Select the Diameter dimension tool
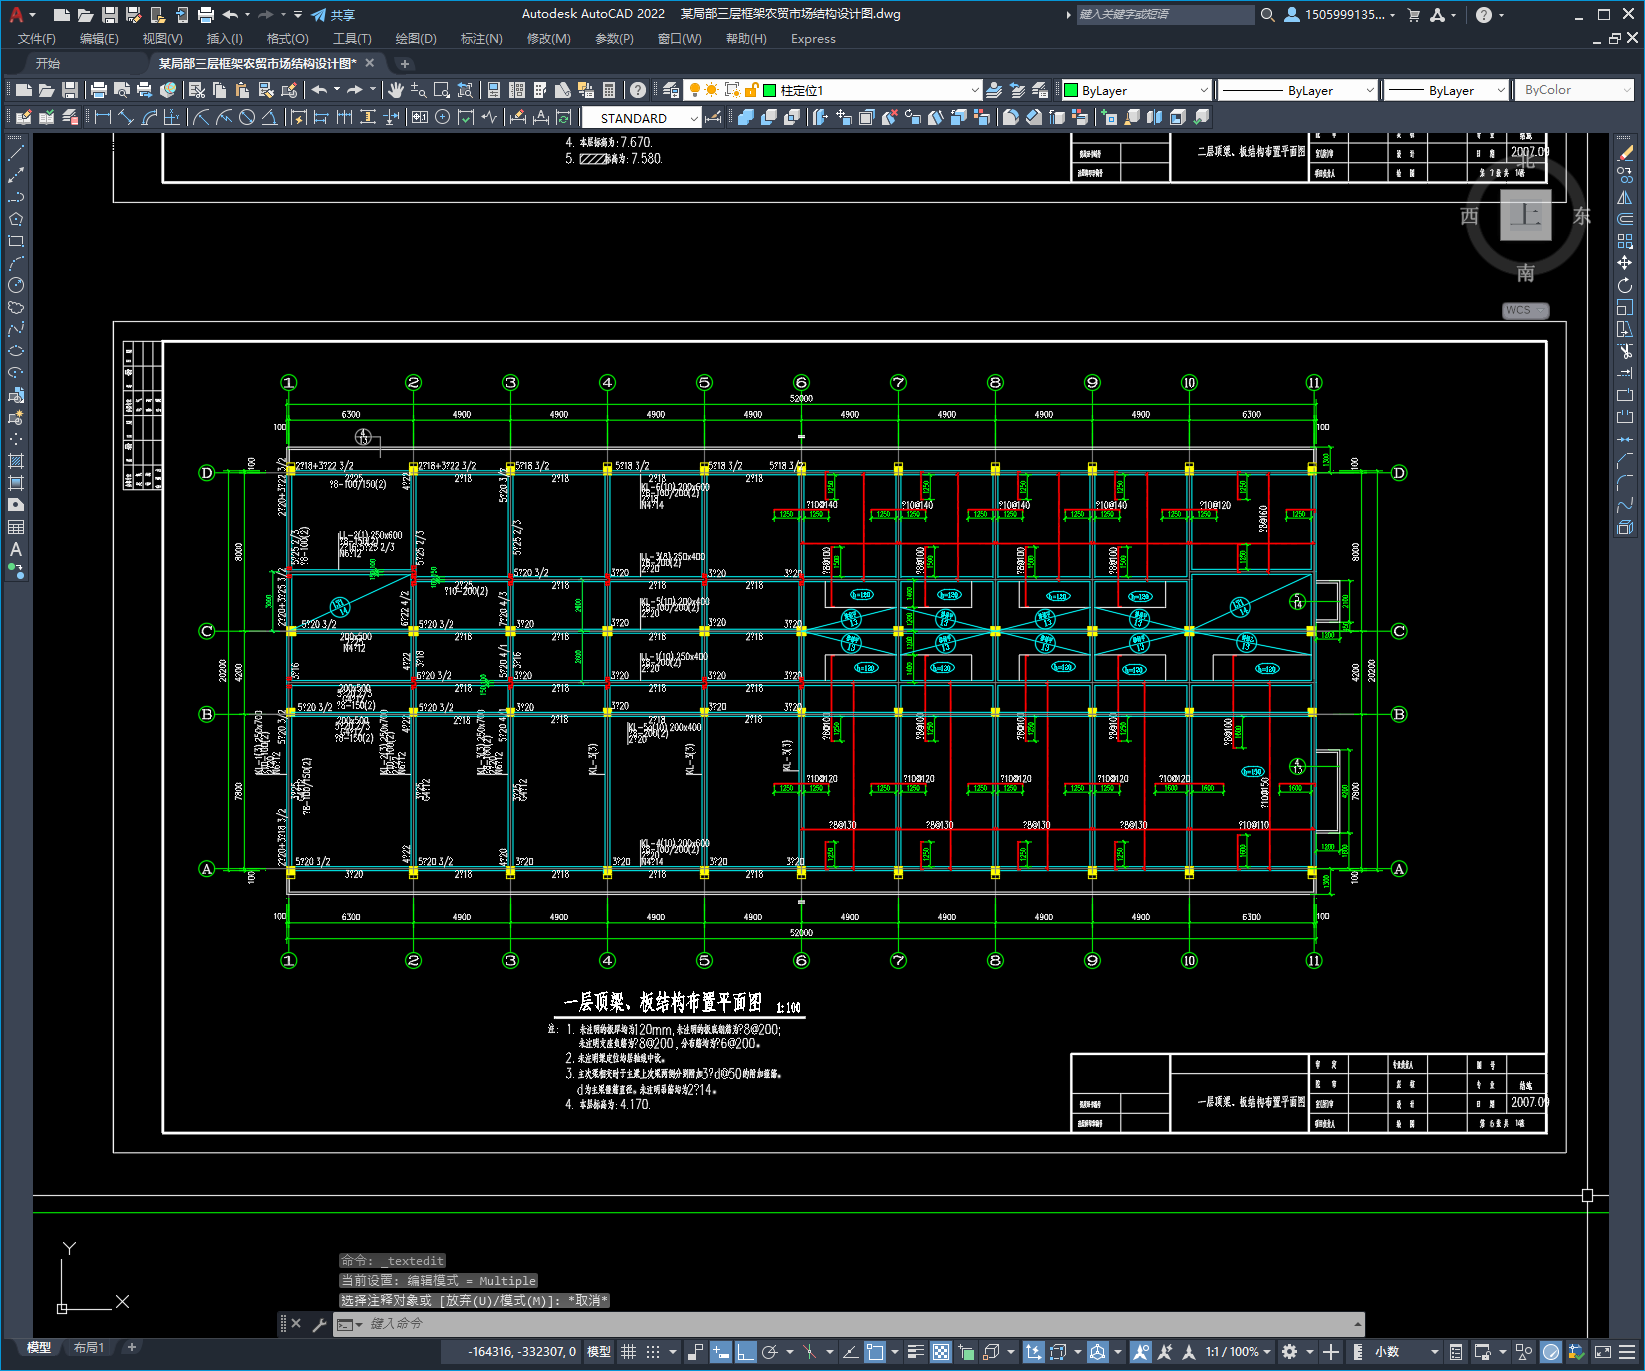1645x1371 pixels. [247, 118]
